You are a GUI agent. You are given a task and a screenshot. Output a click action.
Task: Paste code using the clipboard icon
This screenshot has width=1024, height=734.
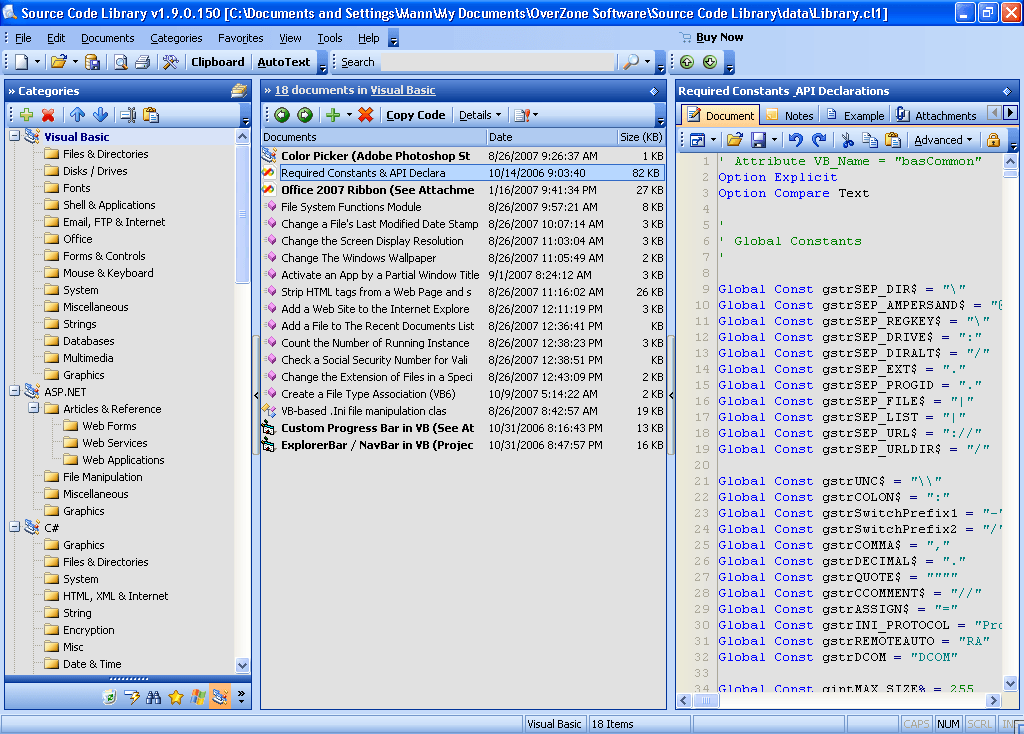click(893, 140)
